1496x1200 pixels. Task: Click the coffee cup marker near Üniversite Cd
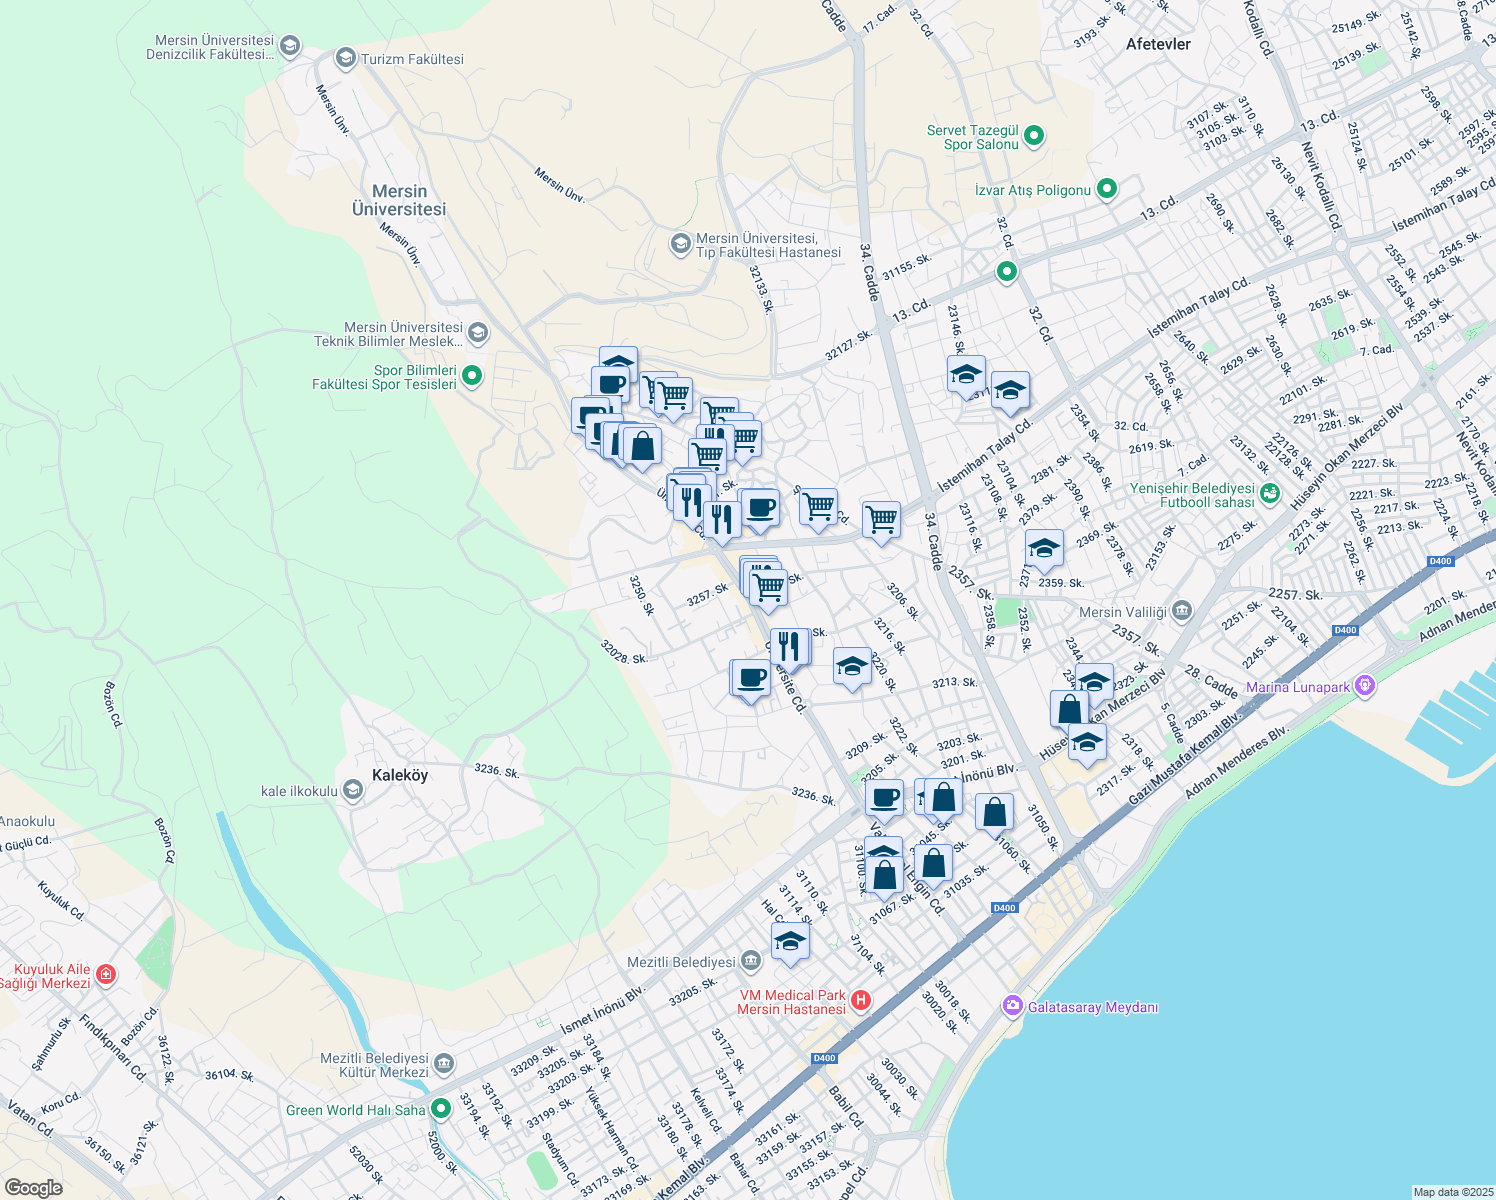[x=751, y=676]
